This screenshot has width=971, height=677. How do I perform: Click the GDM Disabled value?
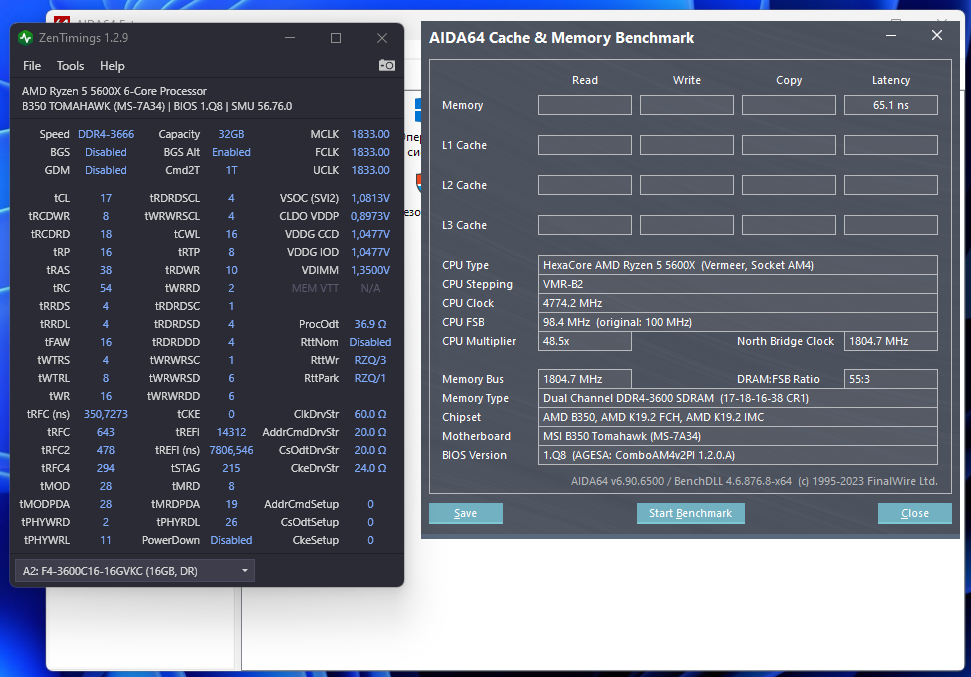[106, 170]
